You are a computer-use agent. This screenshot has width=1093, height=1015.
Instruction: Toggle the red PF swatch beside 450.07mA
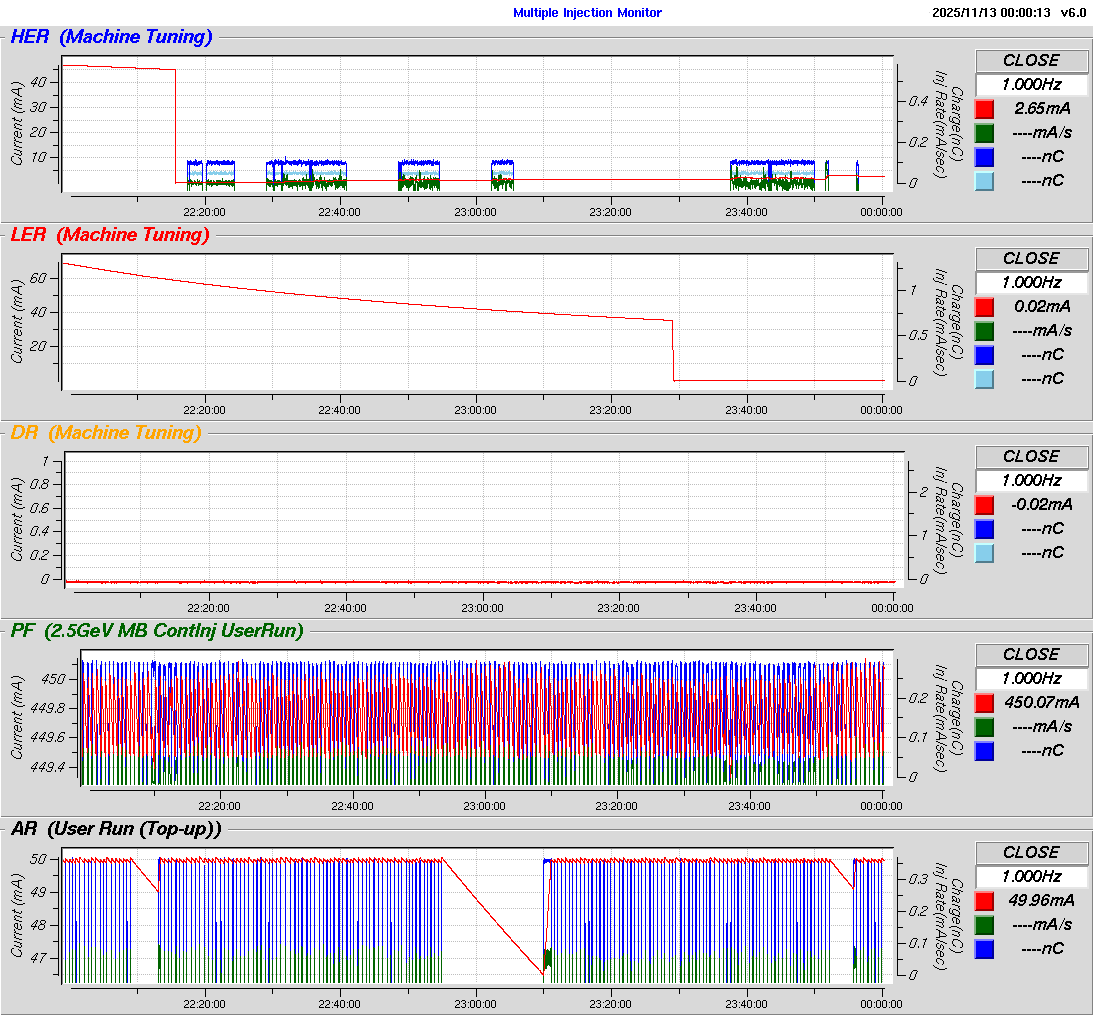985,703
